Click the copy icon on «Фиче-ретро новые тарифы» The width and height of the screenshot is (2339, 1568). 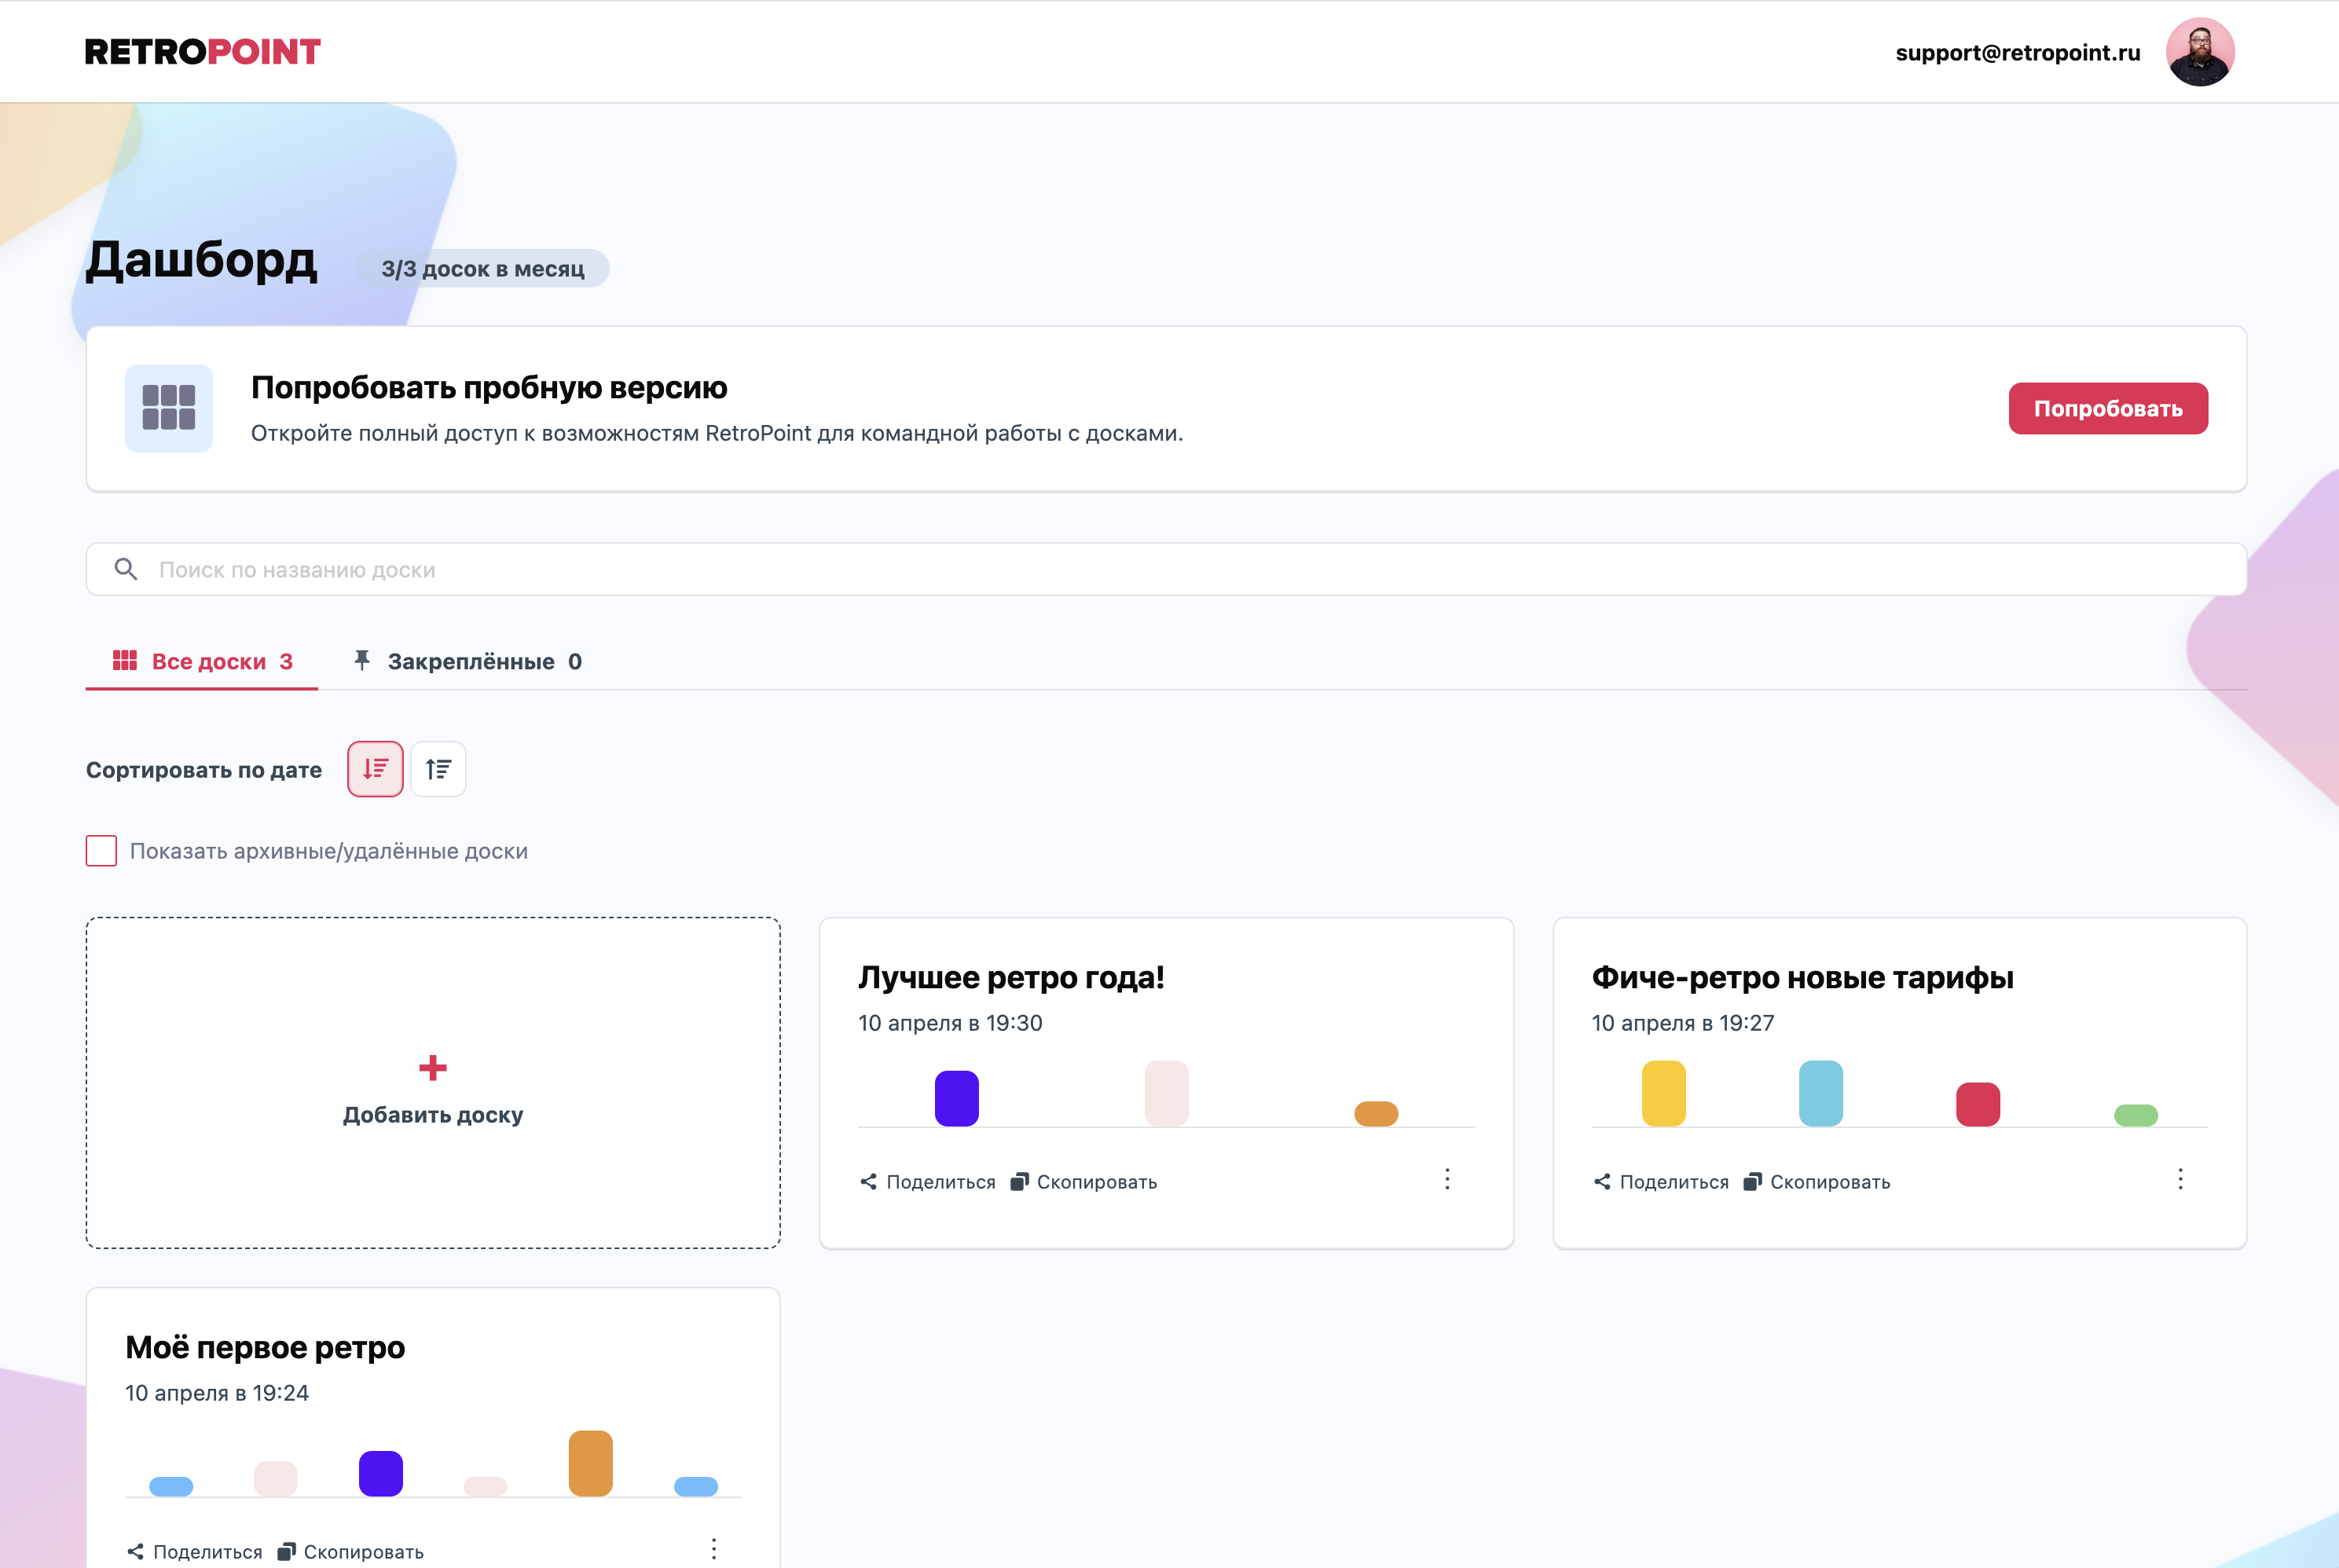pyautogui.click(x=1751, y=1181)
